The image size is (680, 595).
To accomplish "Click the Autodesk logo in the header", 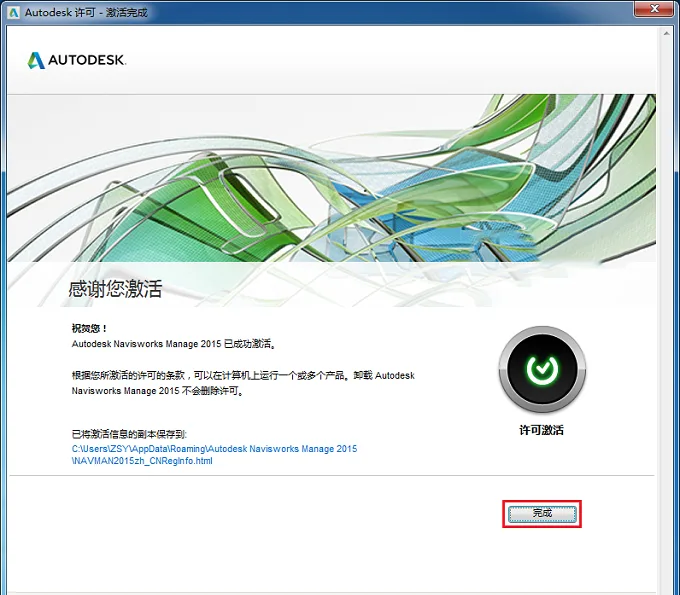I will [x=77, y=60].
